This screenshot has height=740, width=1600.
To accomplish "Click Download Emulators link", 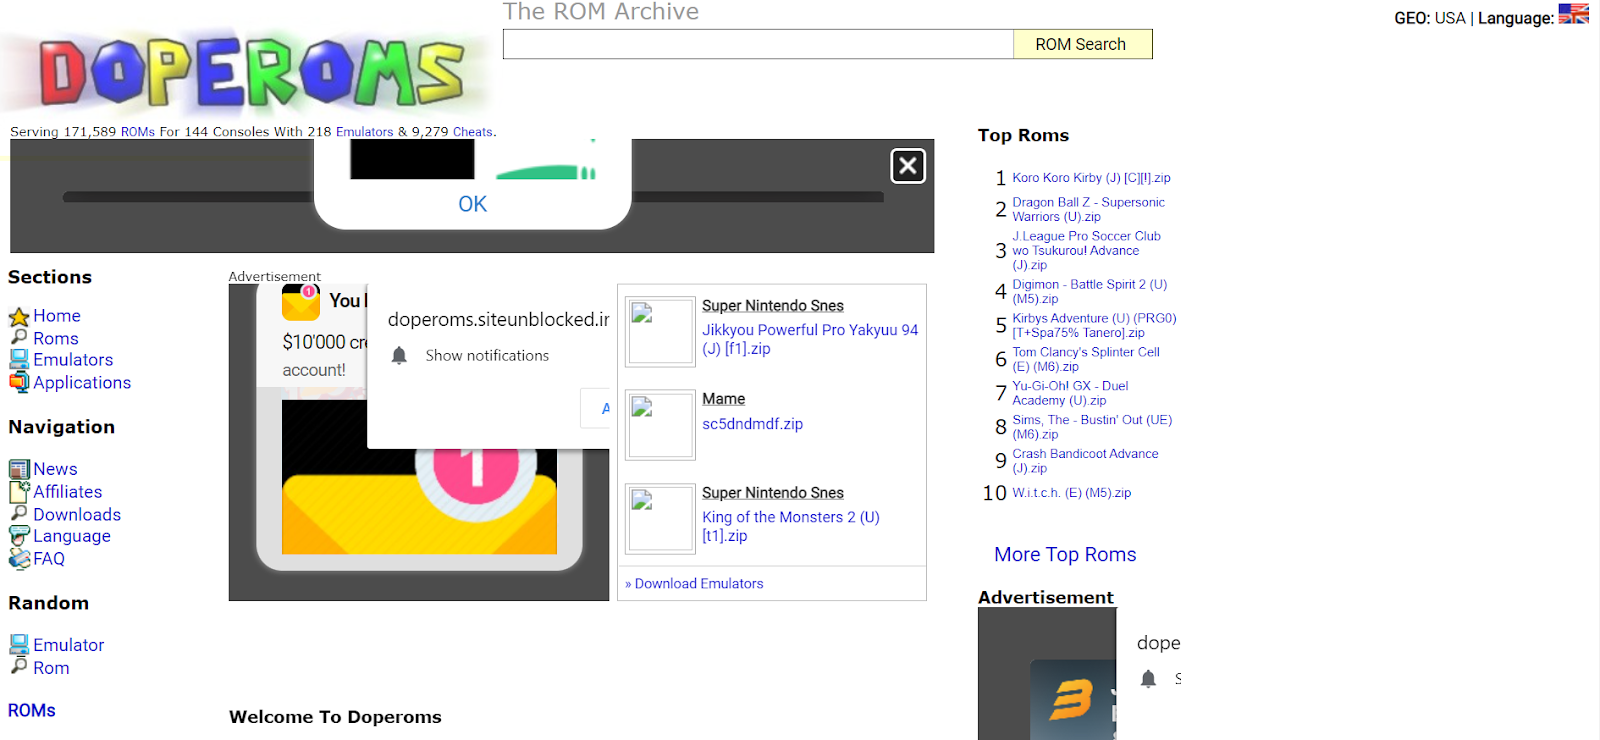I will tap(699, 584).
